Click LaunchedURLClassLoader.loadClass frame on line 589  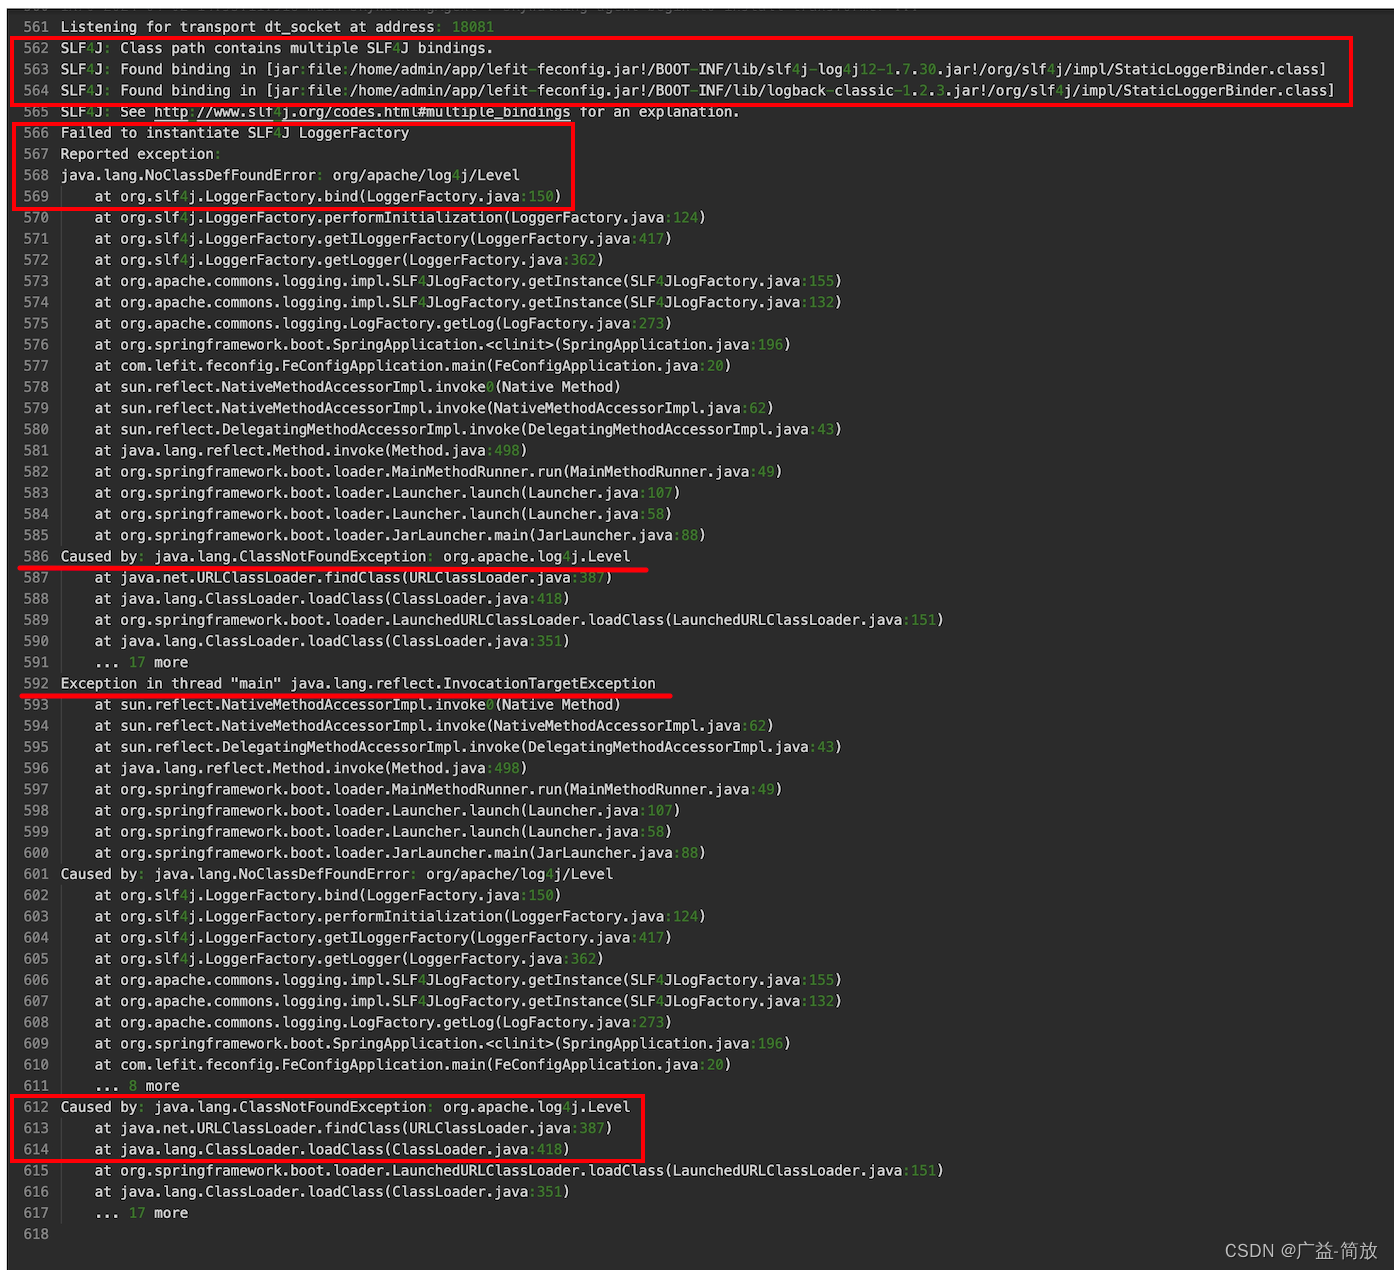pyautogui.click(x=519, y=620)
